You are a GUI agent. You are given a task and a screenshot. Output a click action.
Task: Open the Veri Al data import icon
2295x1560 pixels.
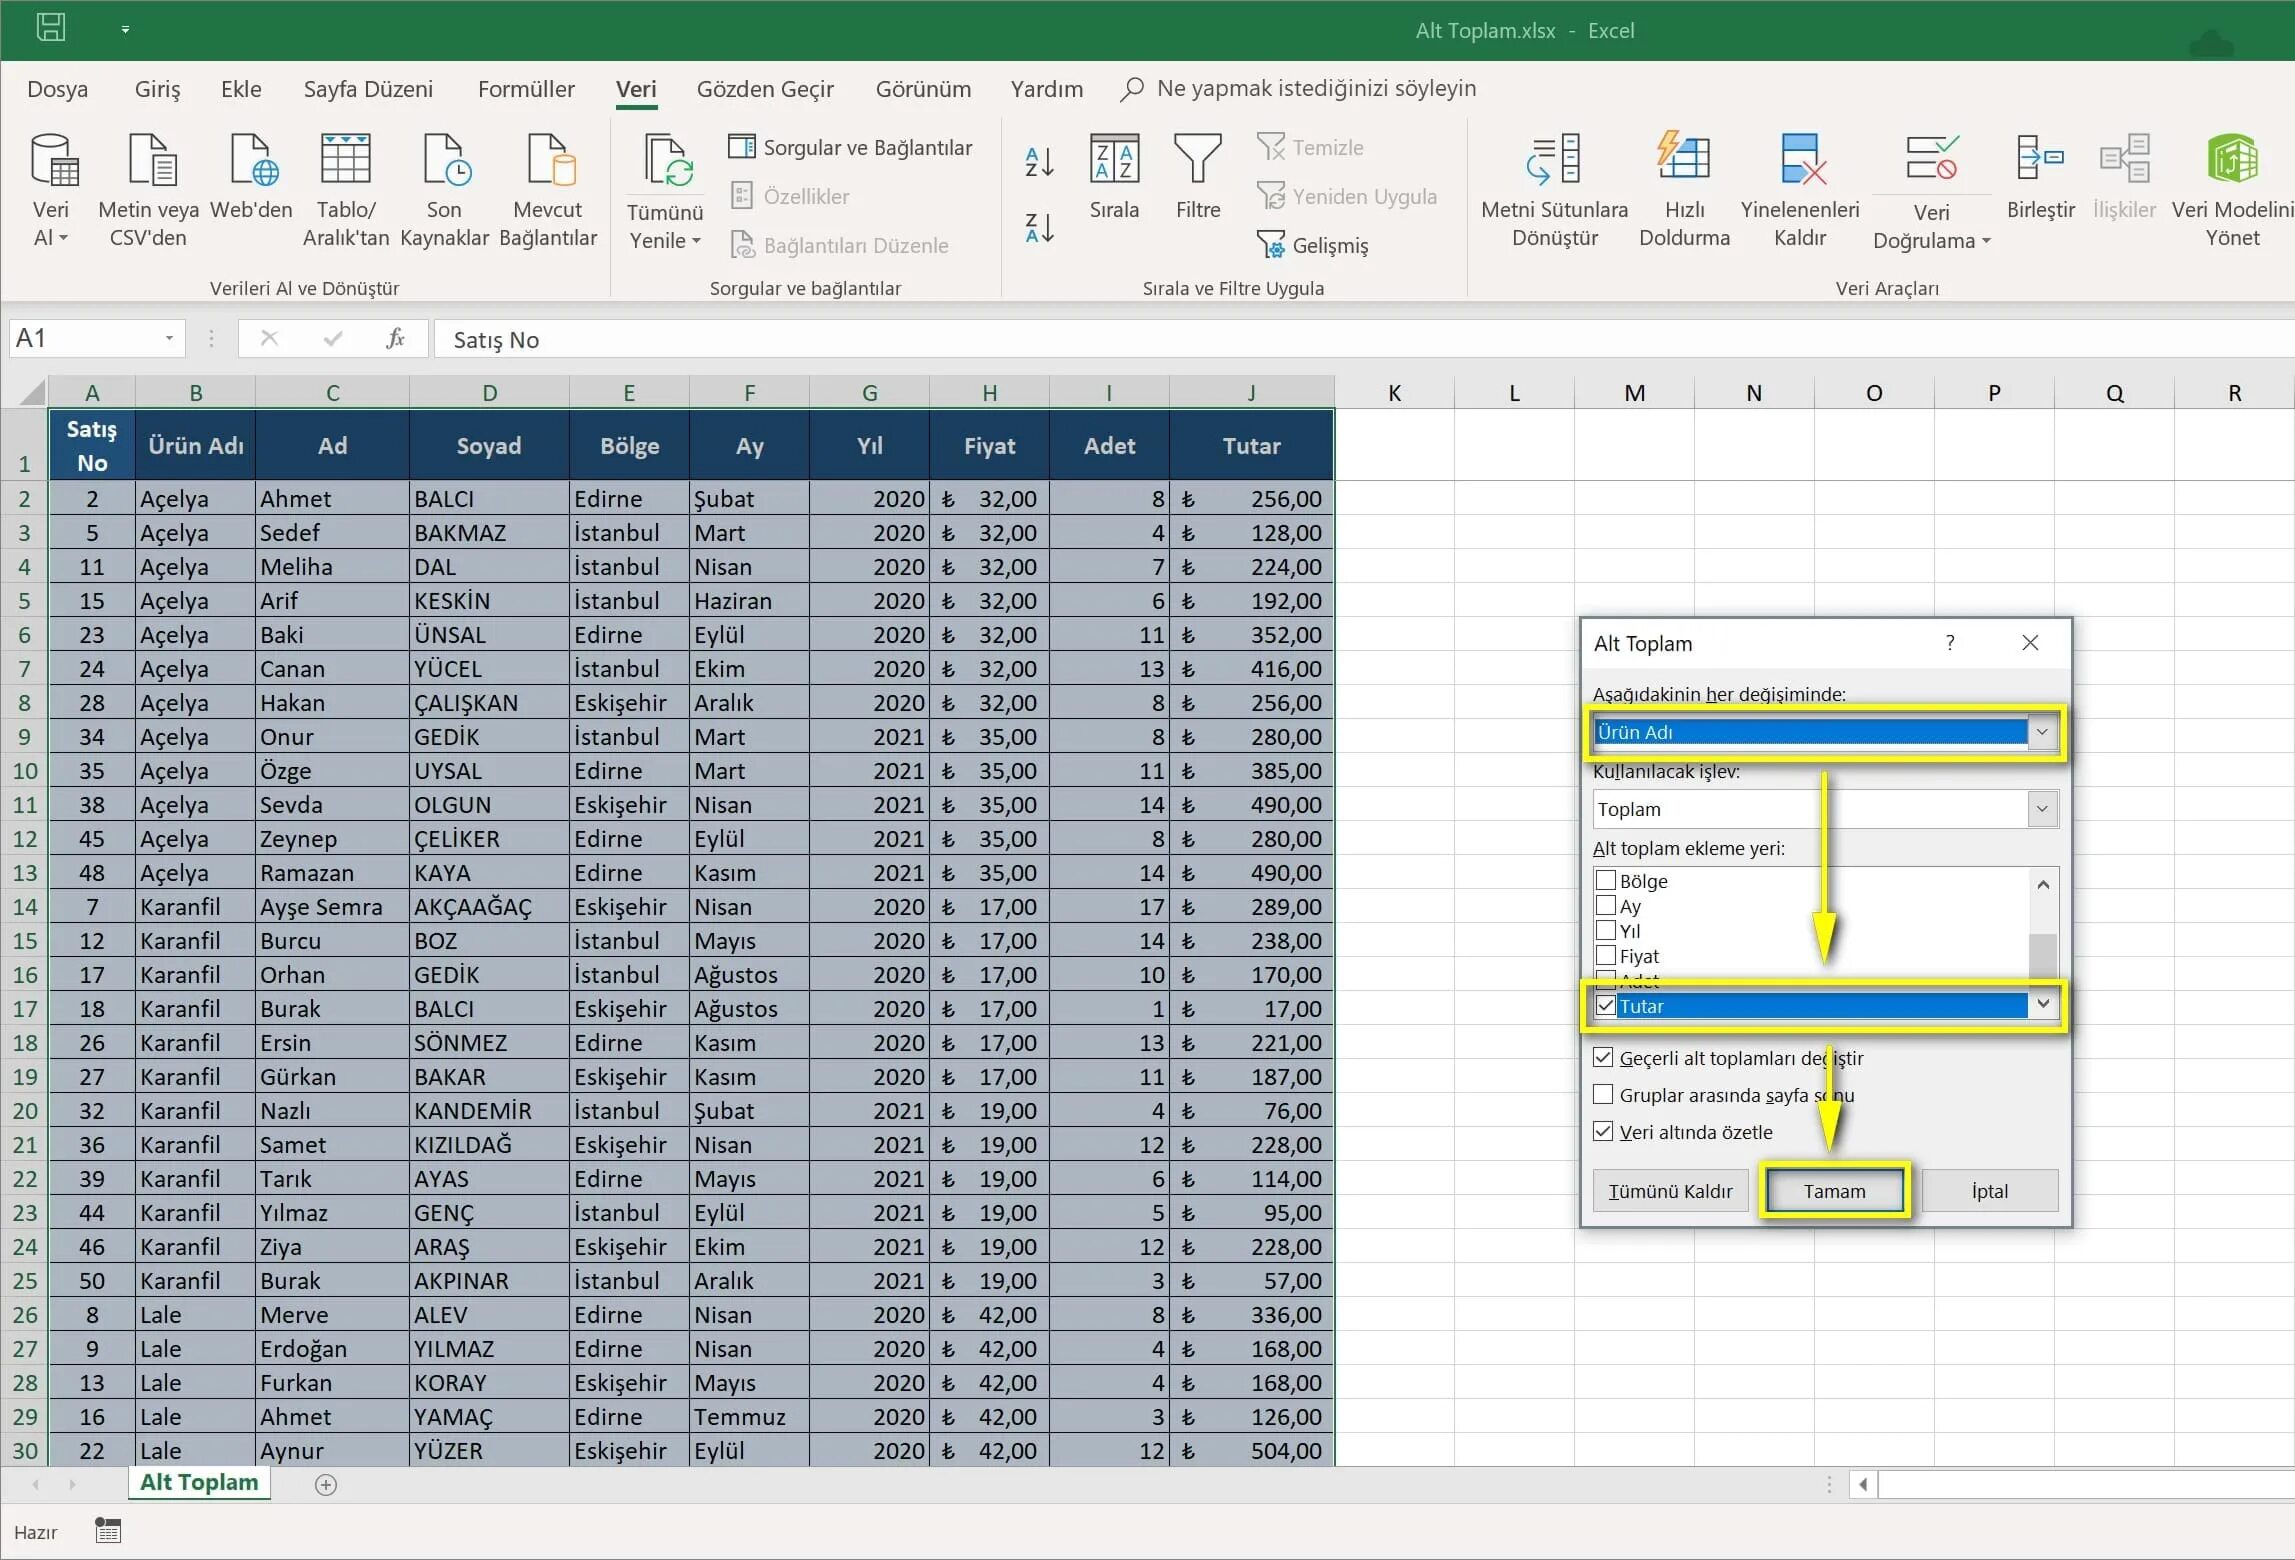53,160
